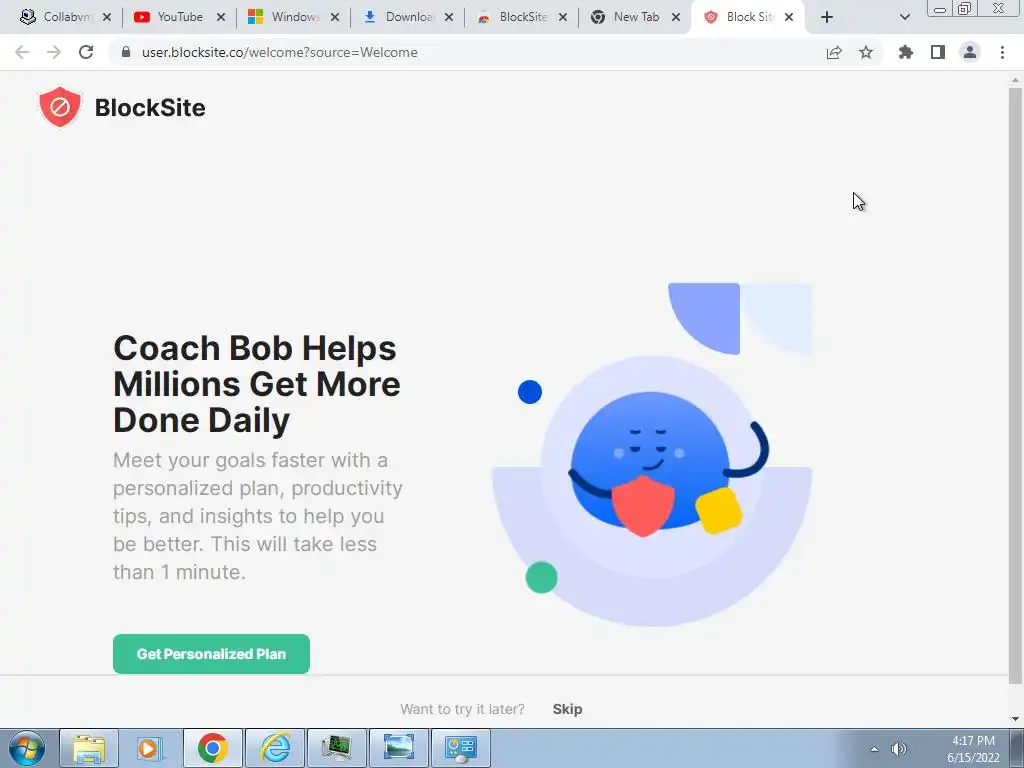Screen dimensions: 1024x768
Task: Bookmark this tab with the star icon
Action: click(x=866, y=52)
